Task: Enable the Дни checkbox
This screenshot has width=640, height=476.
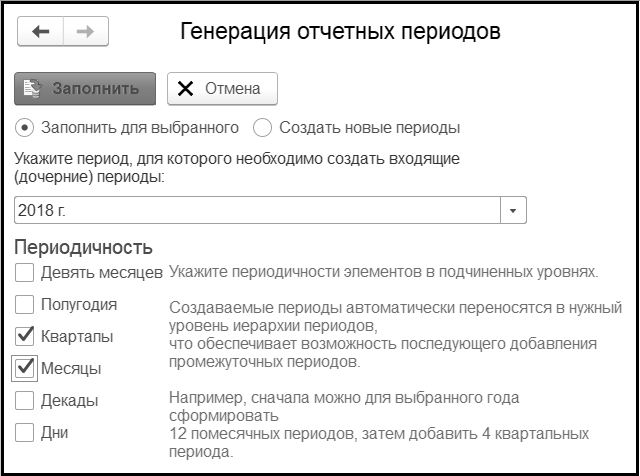Action: [x=25, y=433]
